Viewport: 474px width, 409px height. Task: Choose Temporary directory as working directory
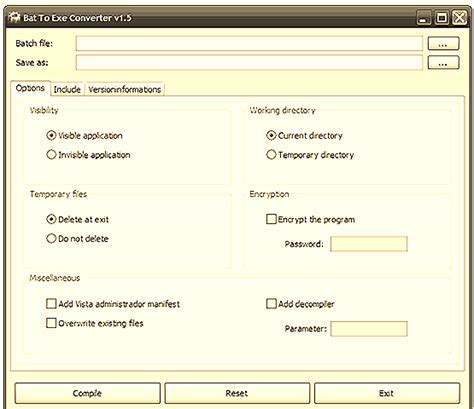point(271,155)
